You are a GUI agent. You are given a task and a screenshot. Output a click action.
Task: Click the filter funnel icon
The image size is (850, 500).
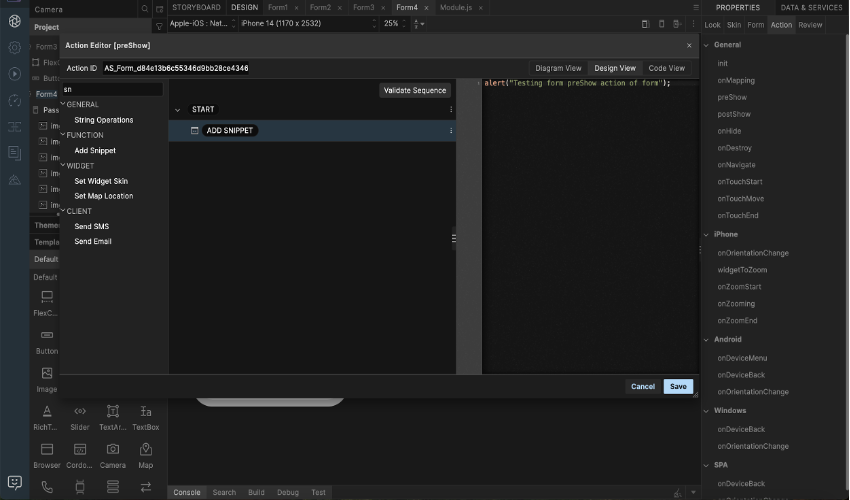pos(159,26)
